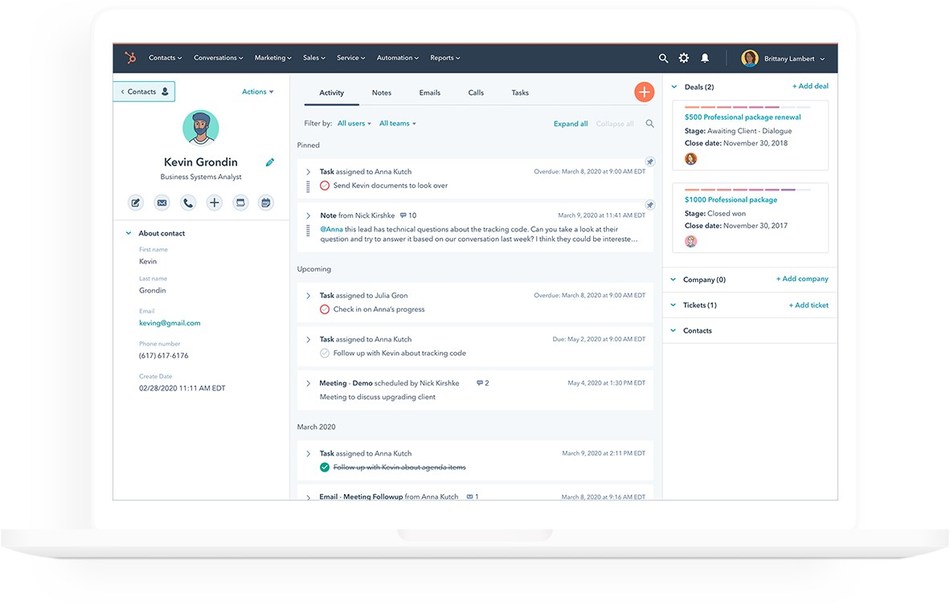This screenshot has width=950, height=605.
Task: Compose an email to Kevin Grondin
Action: point(161,202)
